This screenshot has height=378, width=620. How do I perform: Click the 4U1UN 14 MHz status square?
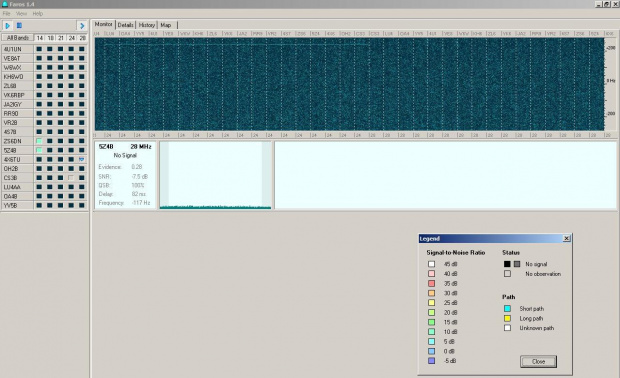39,49
